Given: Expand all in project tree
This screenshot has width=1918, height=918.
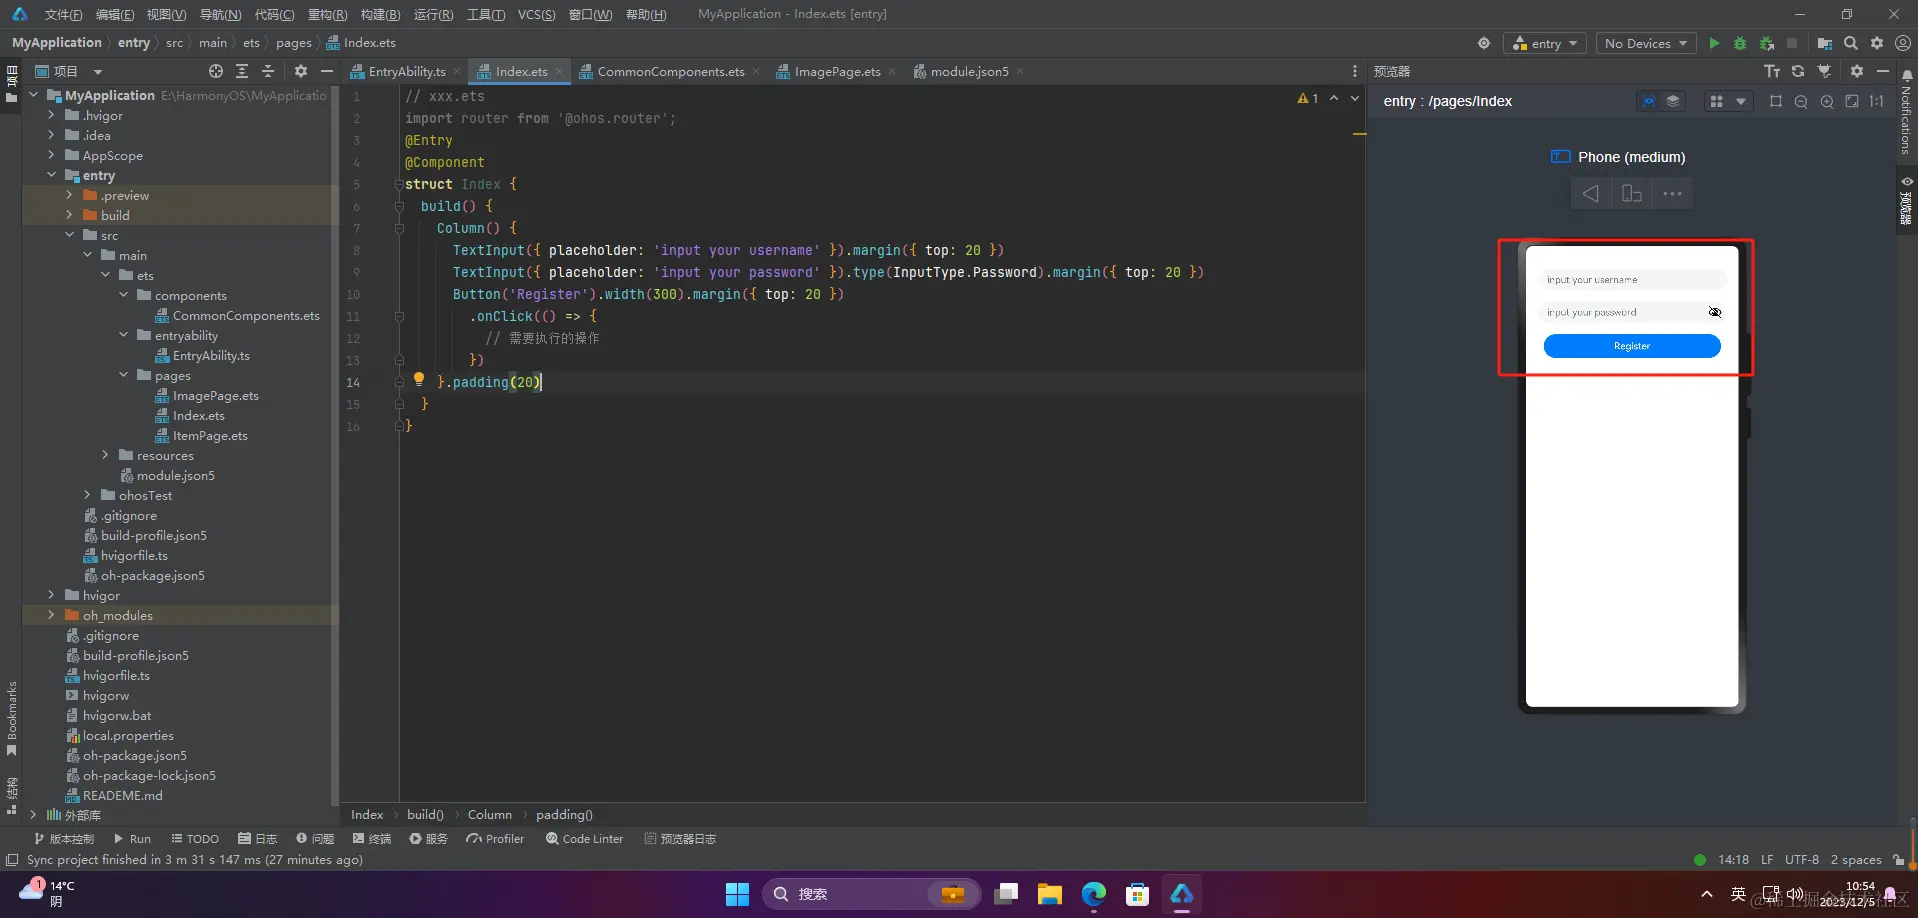Looking at the screenshot, I should click(x=242, y=71).
